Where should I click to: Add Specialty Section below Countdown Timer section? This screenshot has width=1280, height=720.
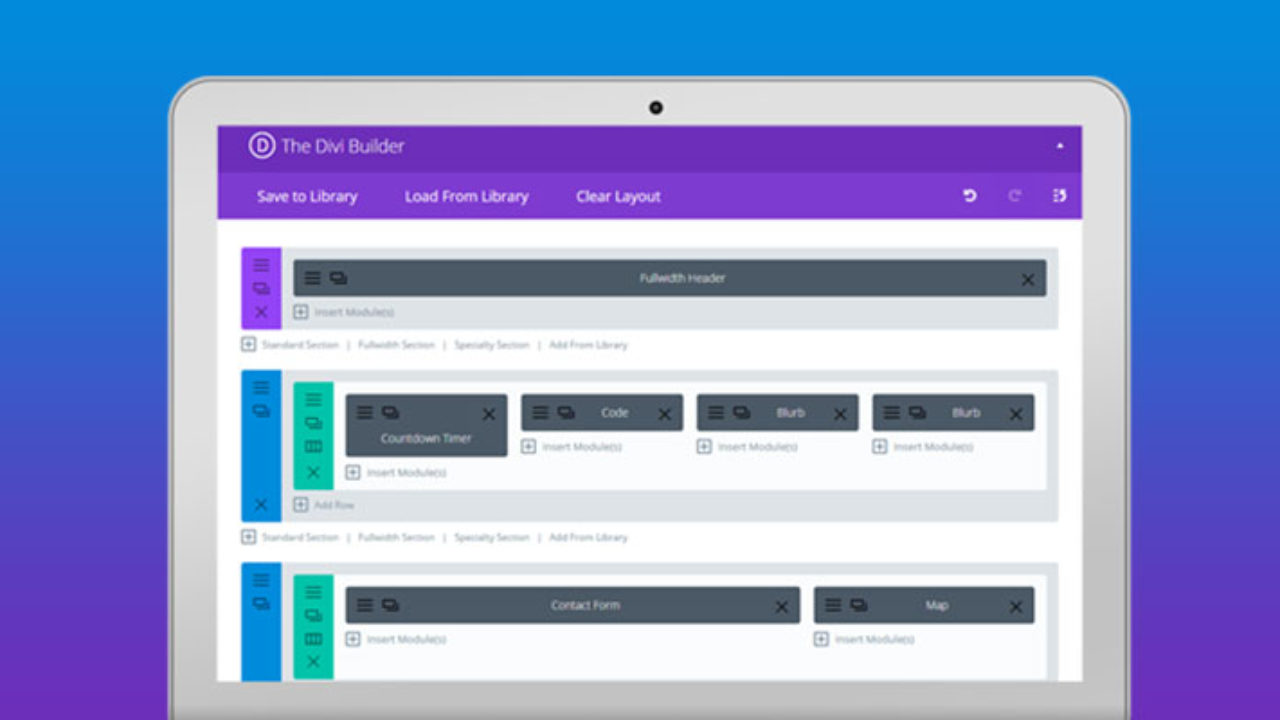tap(491, 537)
